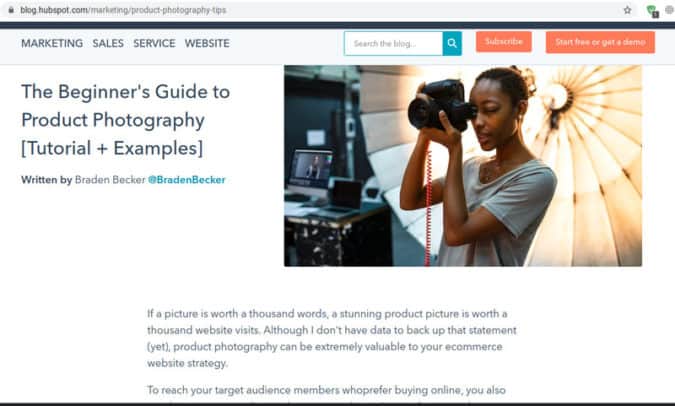
Task: Click the paragraph starting 'To reach your target audience'
Action: [x=326, y=390]
